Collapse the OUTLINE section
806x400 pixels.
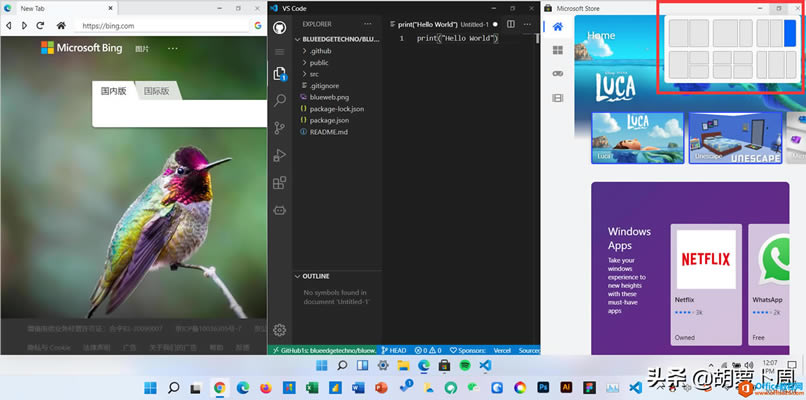pyautogui.click(x=337, y=276)
